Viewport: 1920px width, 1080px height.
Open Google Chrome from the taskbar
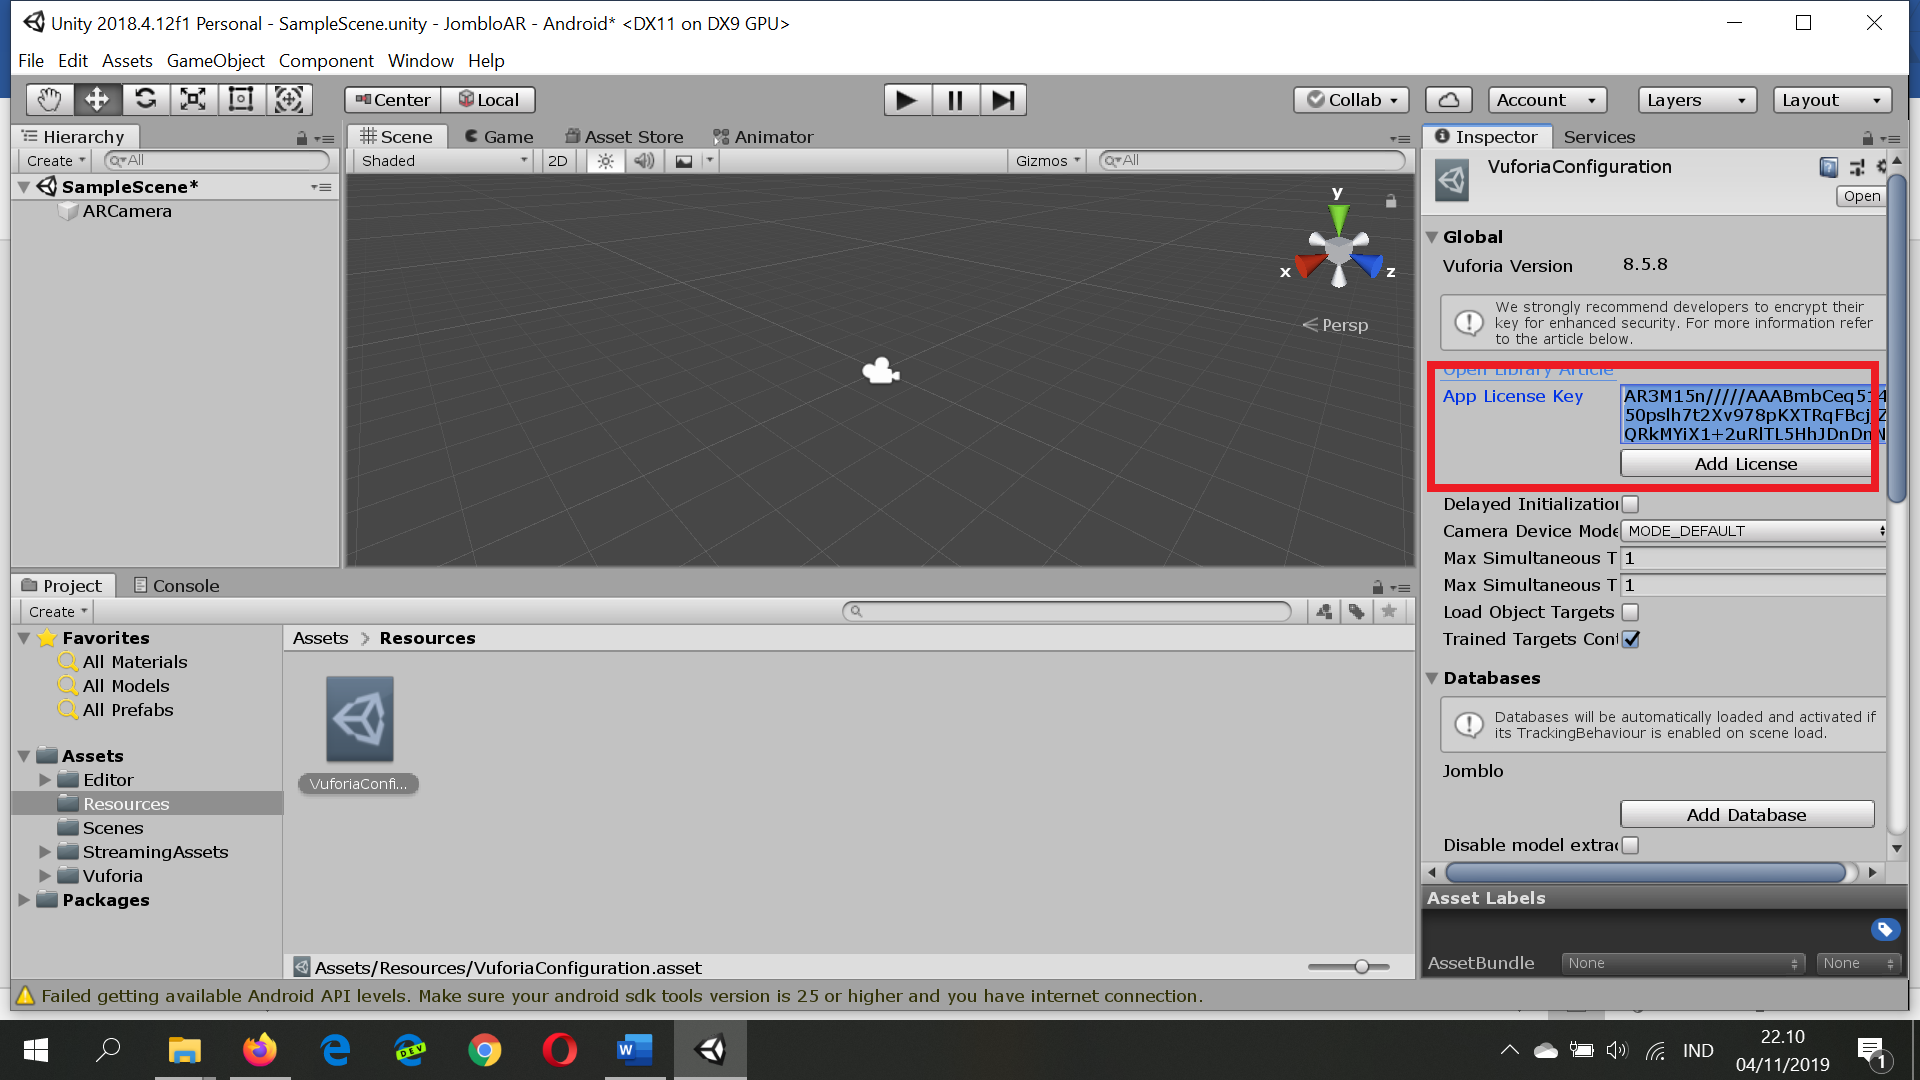click(485, 1050)
